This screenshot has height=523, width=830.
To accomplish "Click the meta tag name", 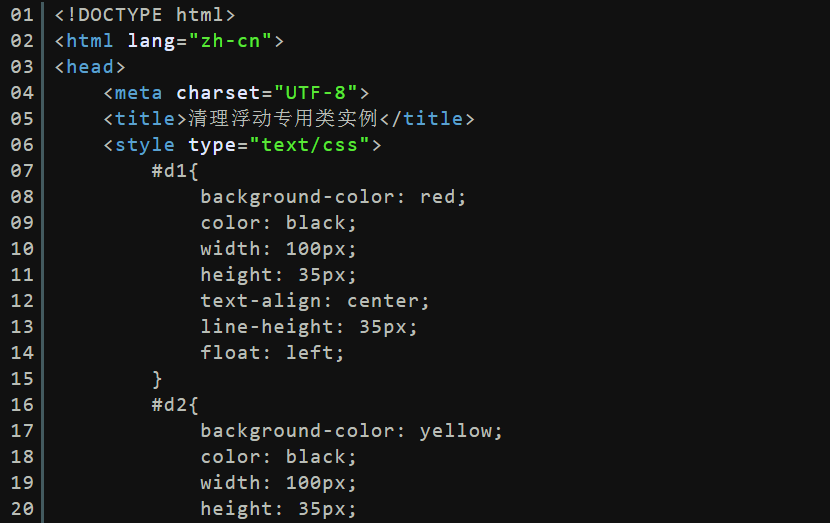I will (138, 93).
